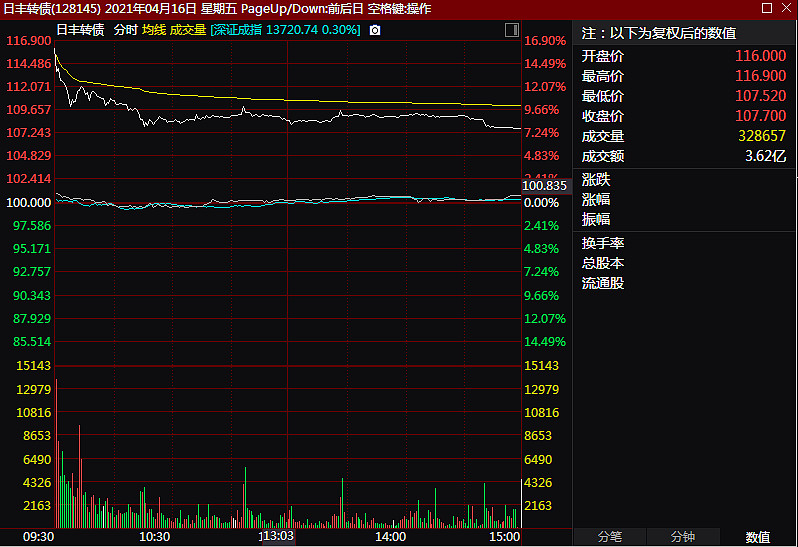Click the 注：以下为复权后的数值 note

[659, 34]
